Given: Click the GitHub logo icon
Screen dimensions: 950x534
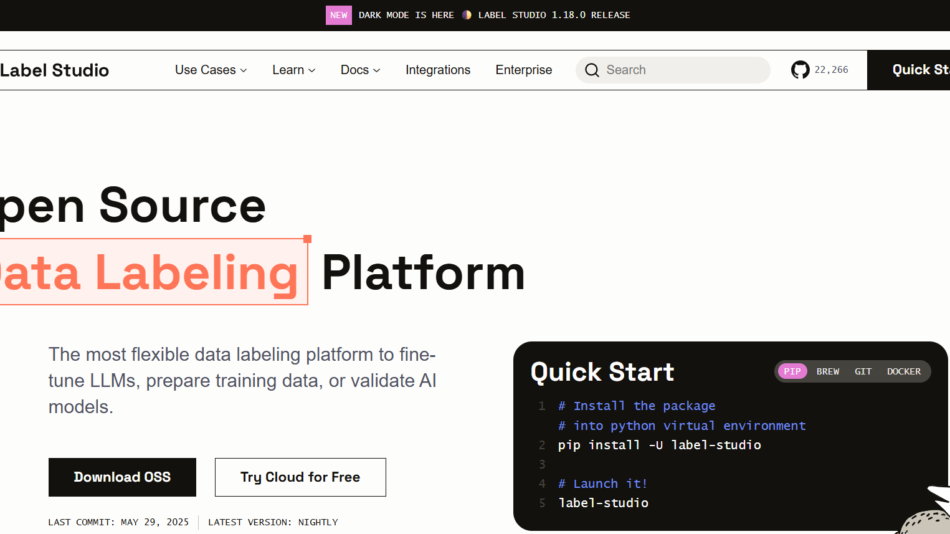Looking at the screenshot, I should coord(800,70).
